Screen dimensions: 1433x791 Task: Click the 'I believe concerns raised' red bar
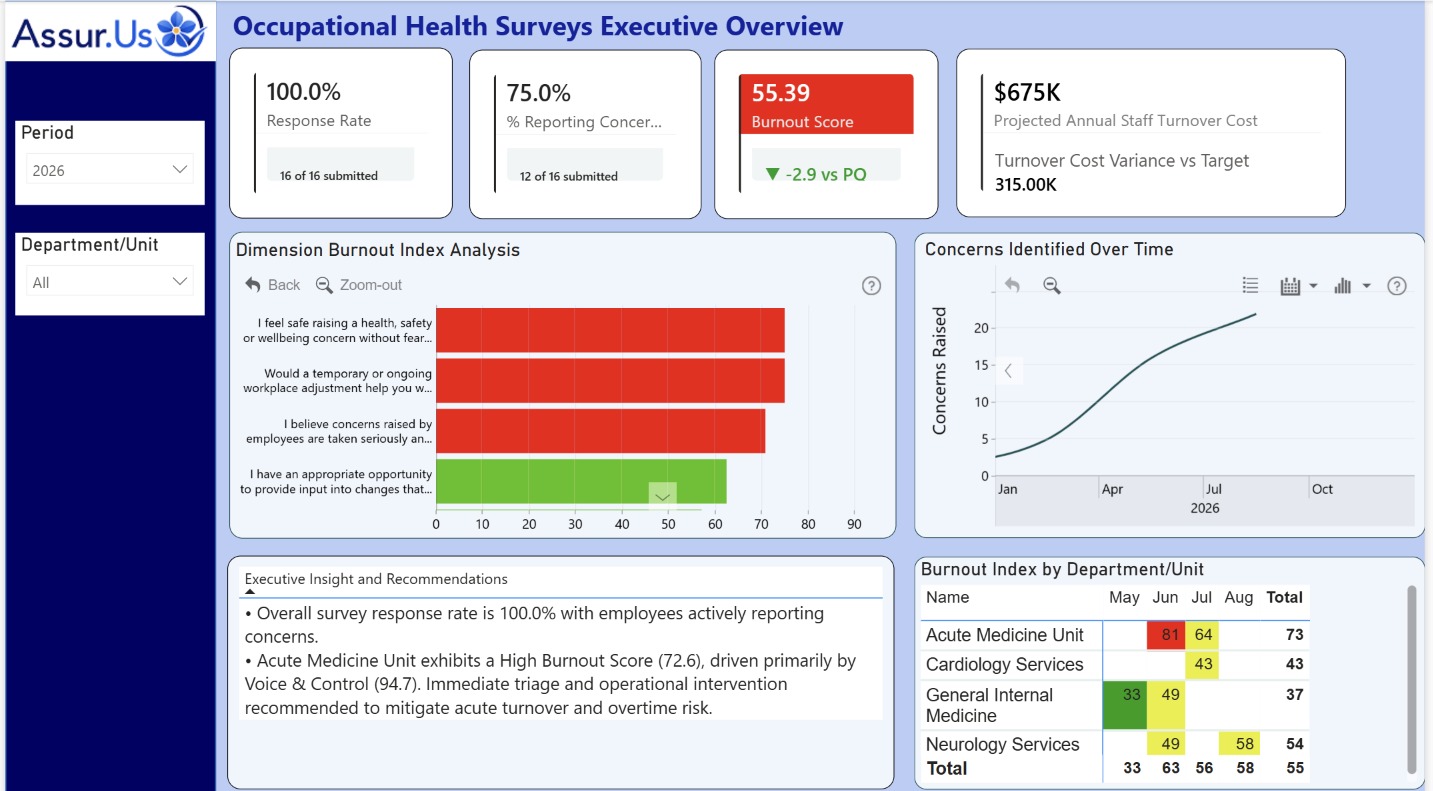600,431
